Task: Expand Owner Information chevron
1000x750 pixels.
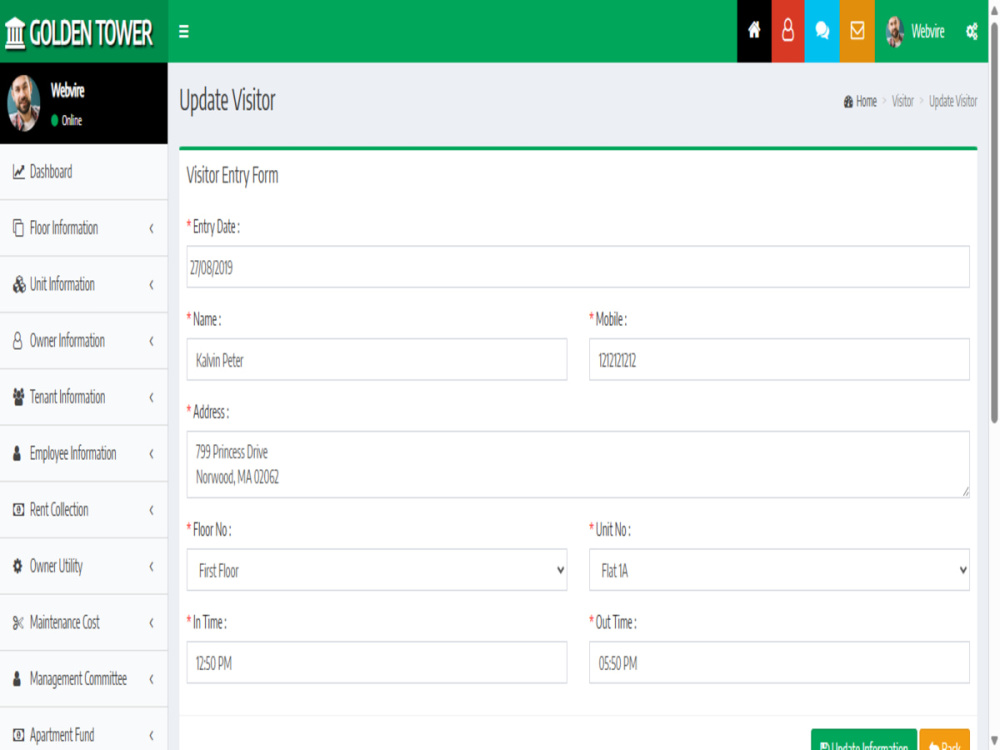Action: [x=151, y=341]
